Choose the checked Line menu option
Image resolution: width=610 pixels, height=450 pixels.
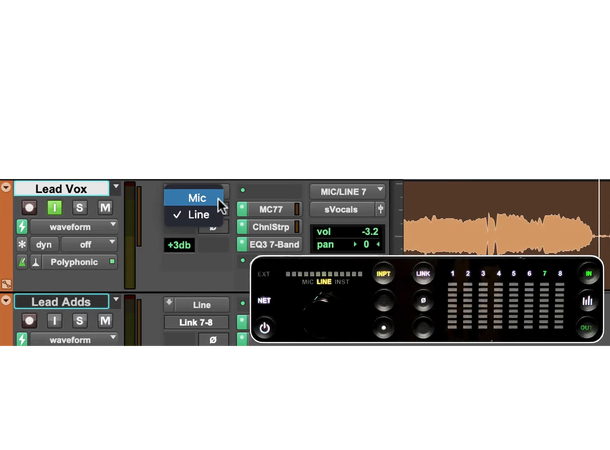(193, 215)
